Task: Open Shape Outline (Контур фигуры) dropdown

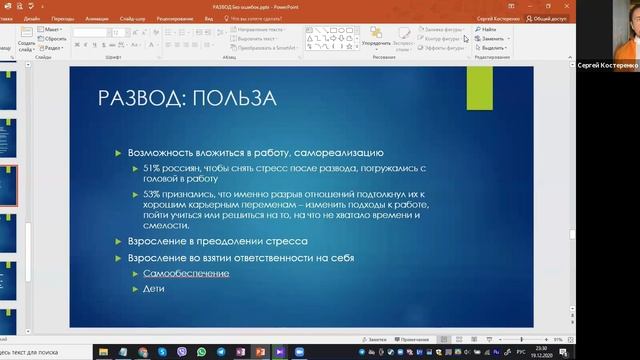Action: pyautogui.click(x=439, y=39)
